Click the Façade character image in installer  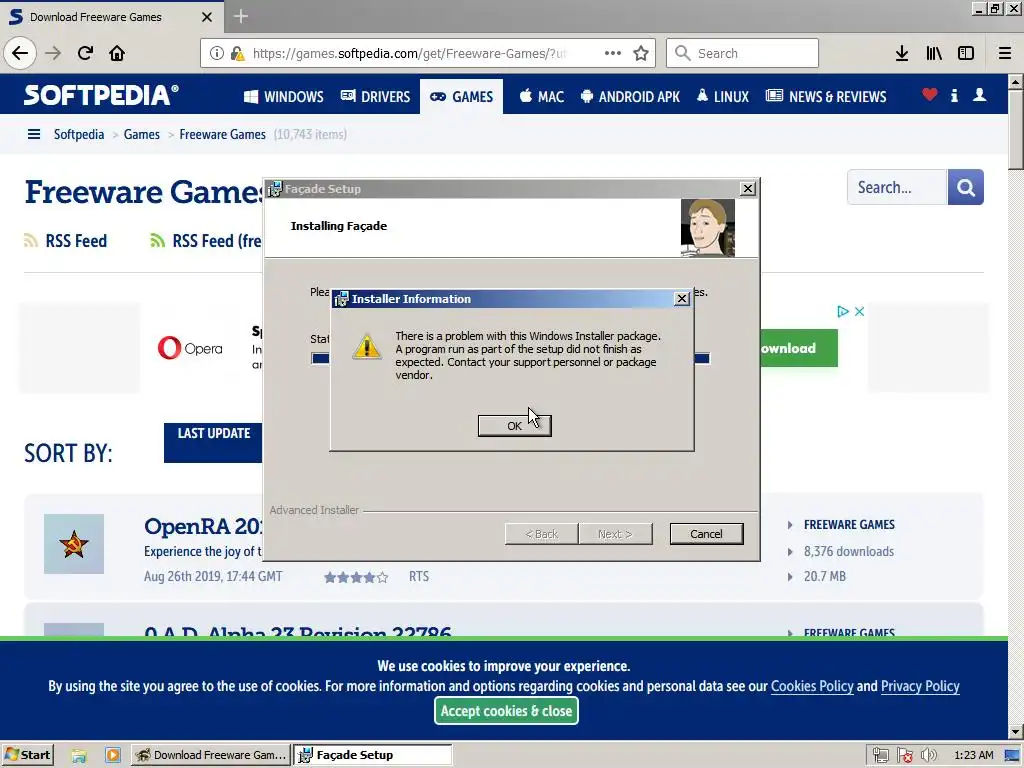[x=707, y=227]
